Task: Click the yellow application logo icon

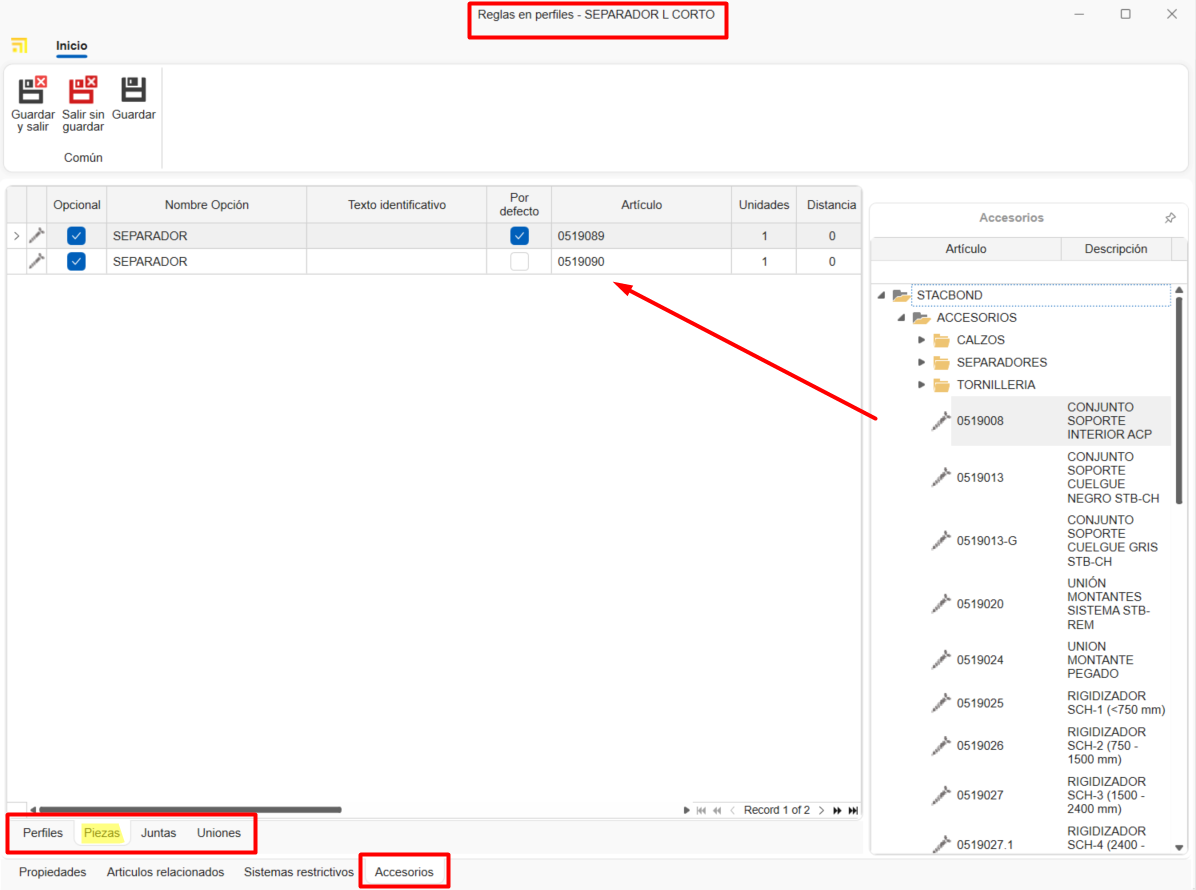Action: click(x=19, y=46)
